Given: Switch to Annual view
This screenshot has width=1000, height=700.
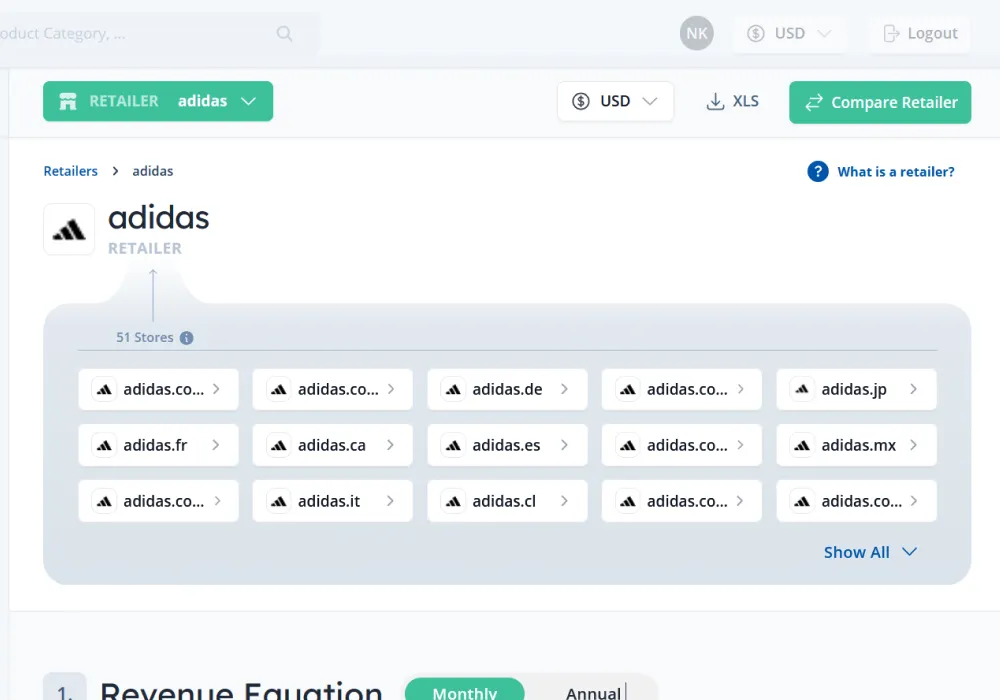Looking at the screenshot, I should (x=593, y=692).
